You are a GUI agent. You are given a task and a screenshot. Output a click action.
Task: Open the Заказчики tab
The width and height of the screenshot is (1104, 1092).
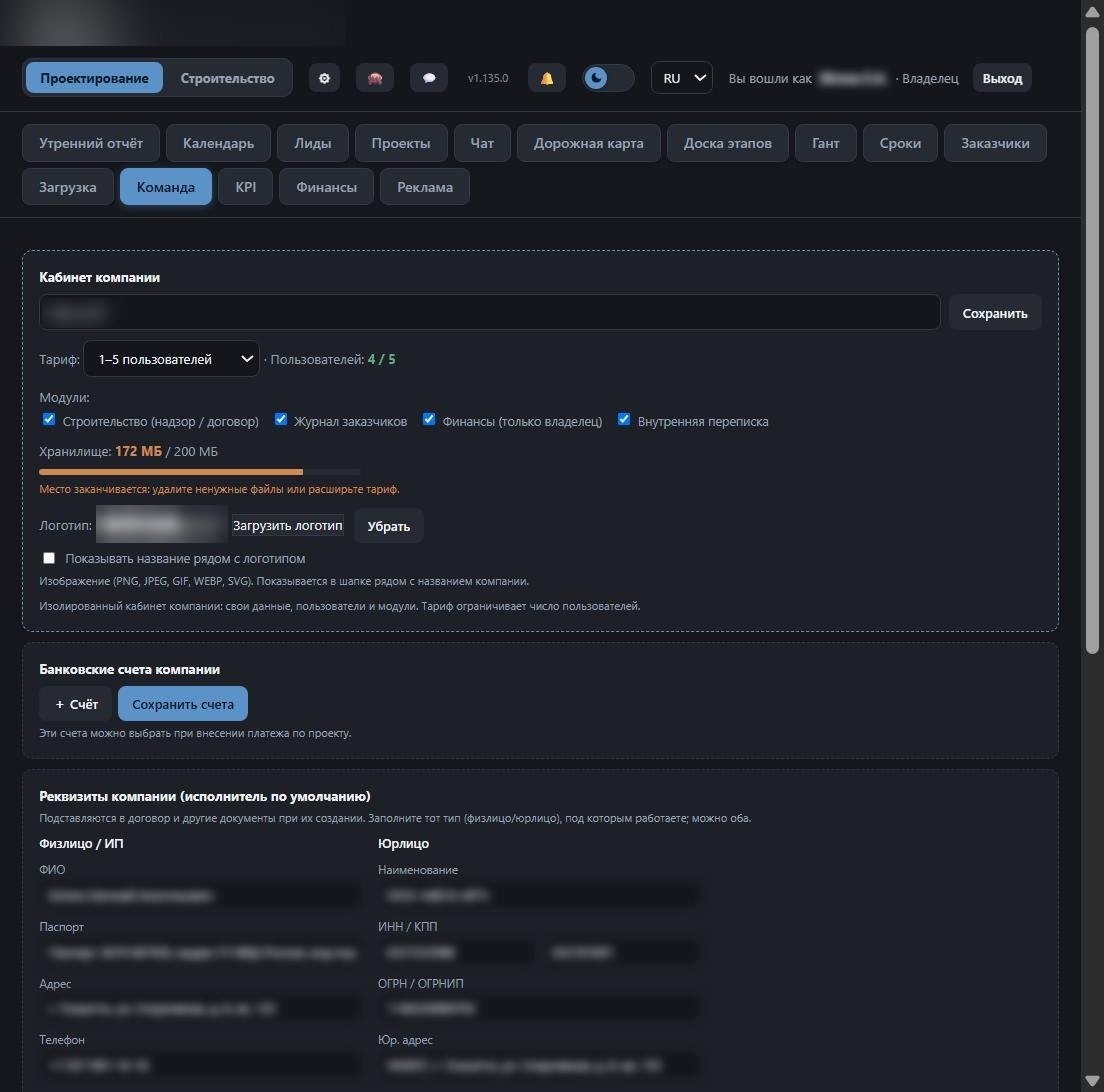[x=996, y=143]
